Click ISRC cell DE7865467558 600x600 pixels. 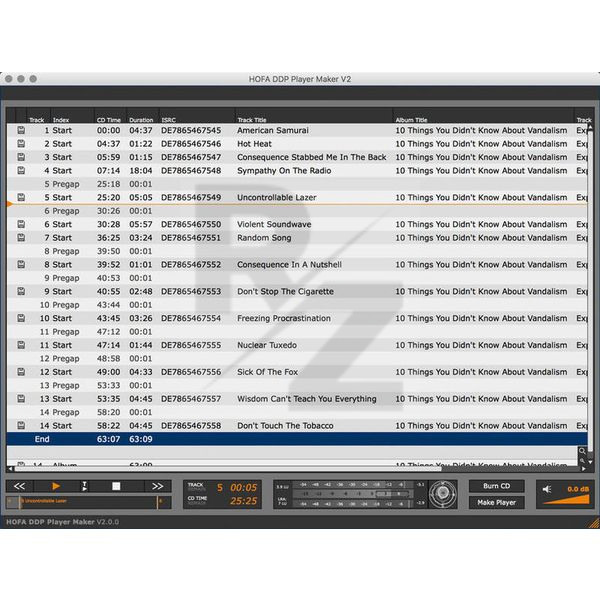tap(191, 426)
